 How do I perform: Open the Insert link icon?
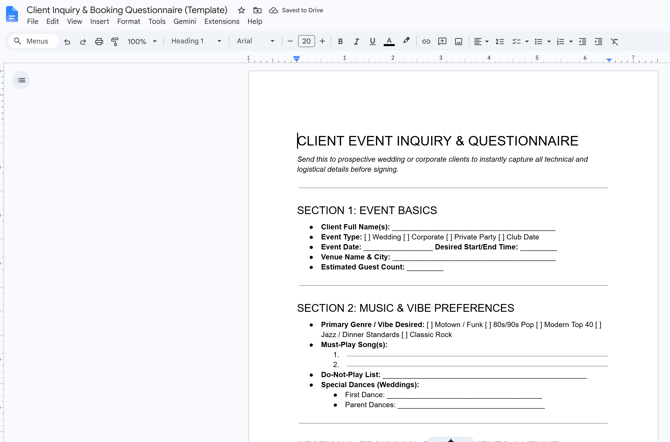point(426,41)
